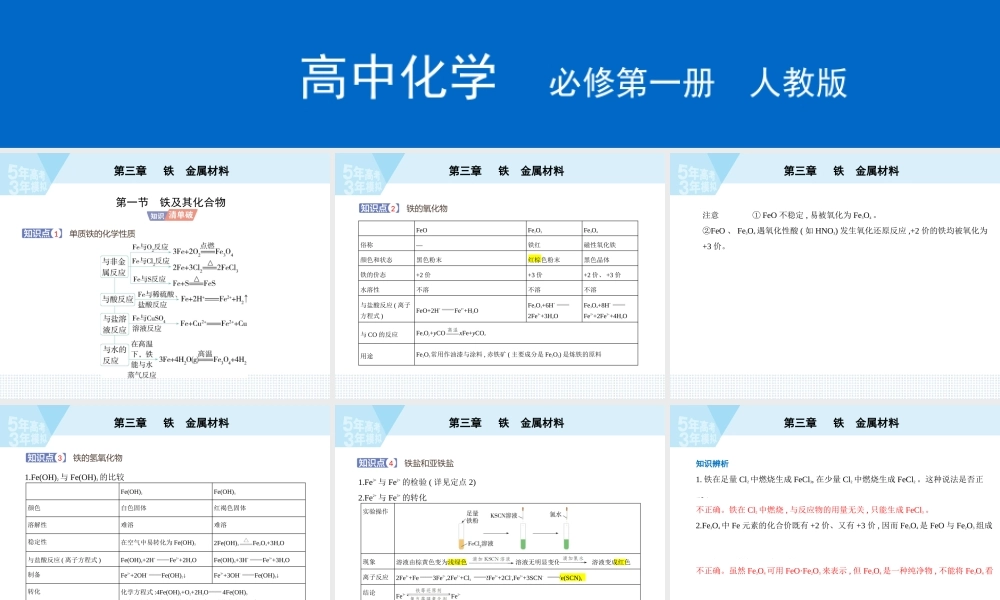The image size is (1000, 600).
Task: Click the 实验操作 row label
Action: [x=375, y=511]
